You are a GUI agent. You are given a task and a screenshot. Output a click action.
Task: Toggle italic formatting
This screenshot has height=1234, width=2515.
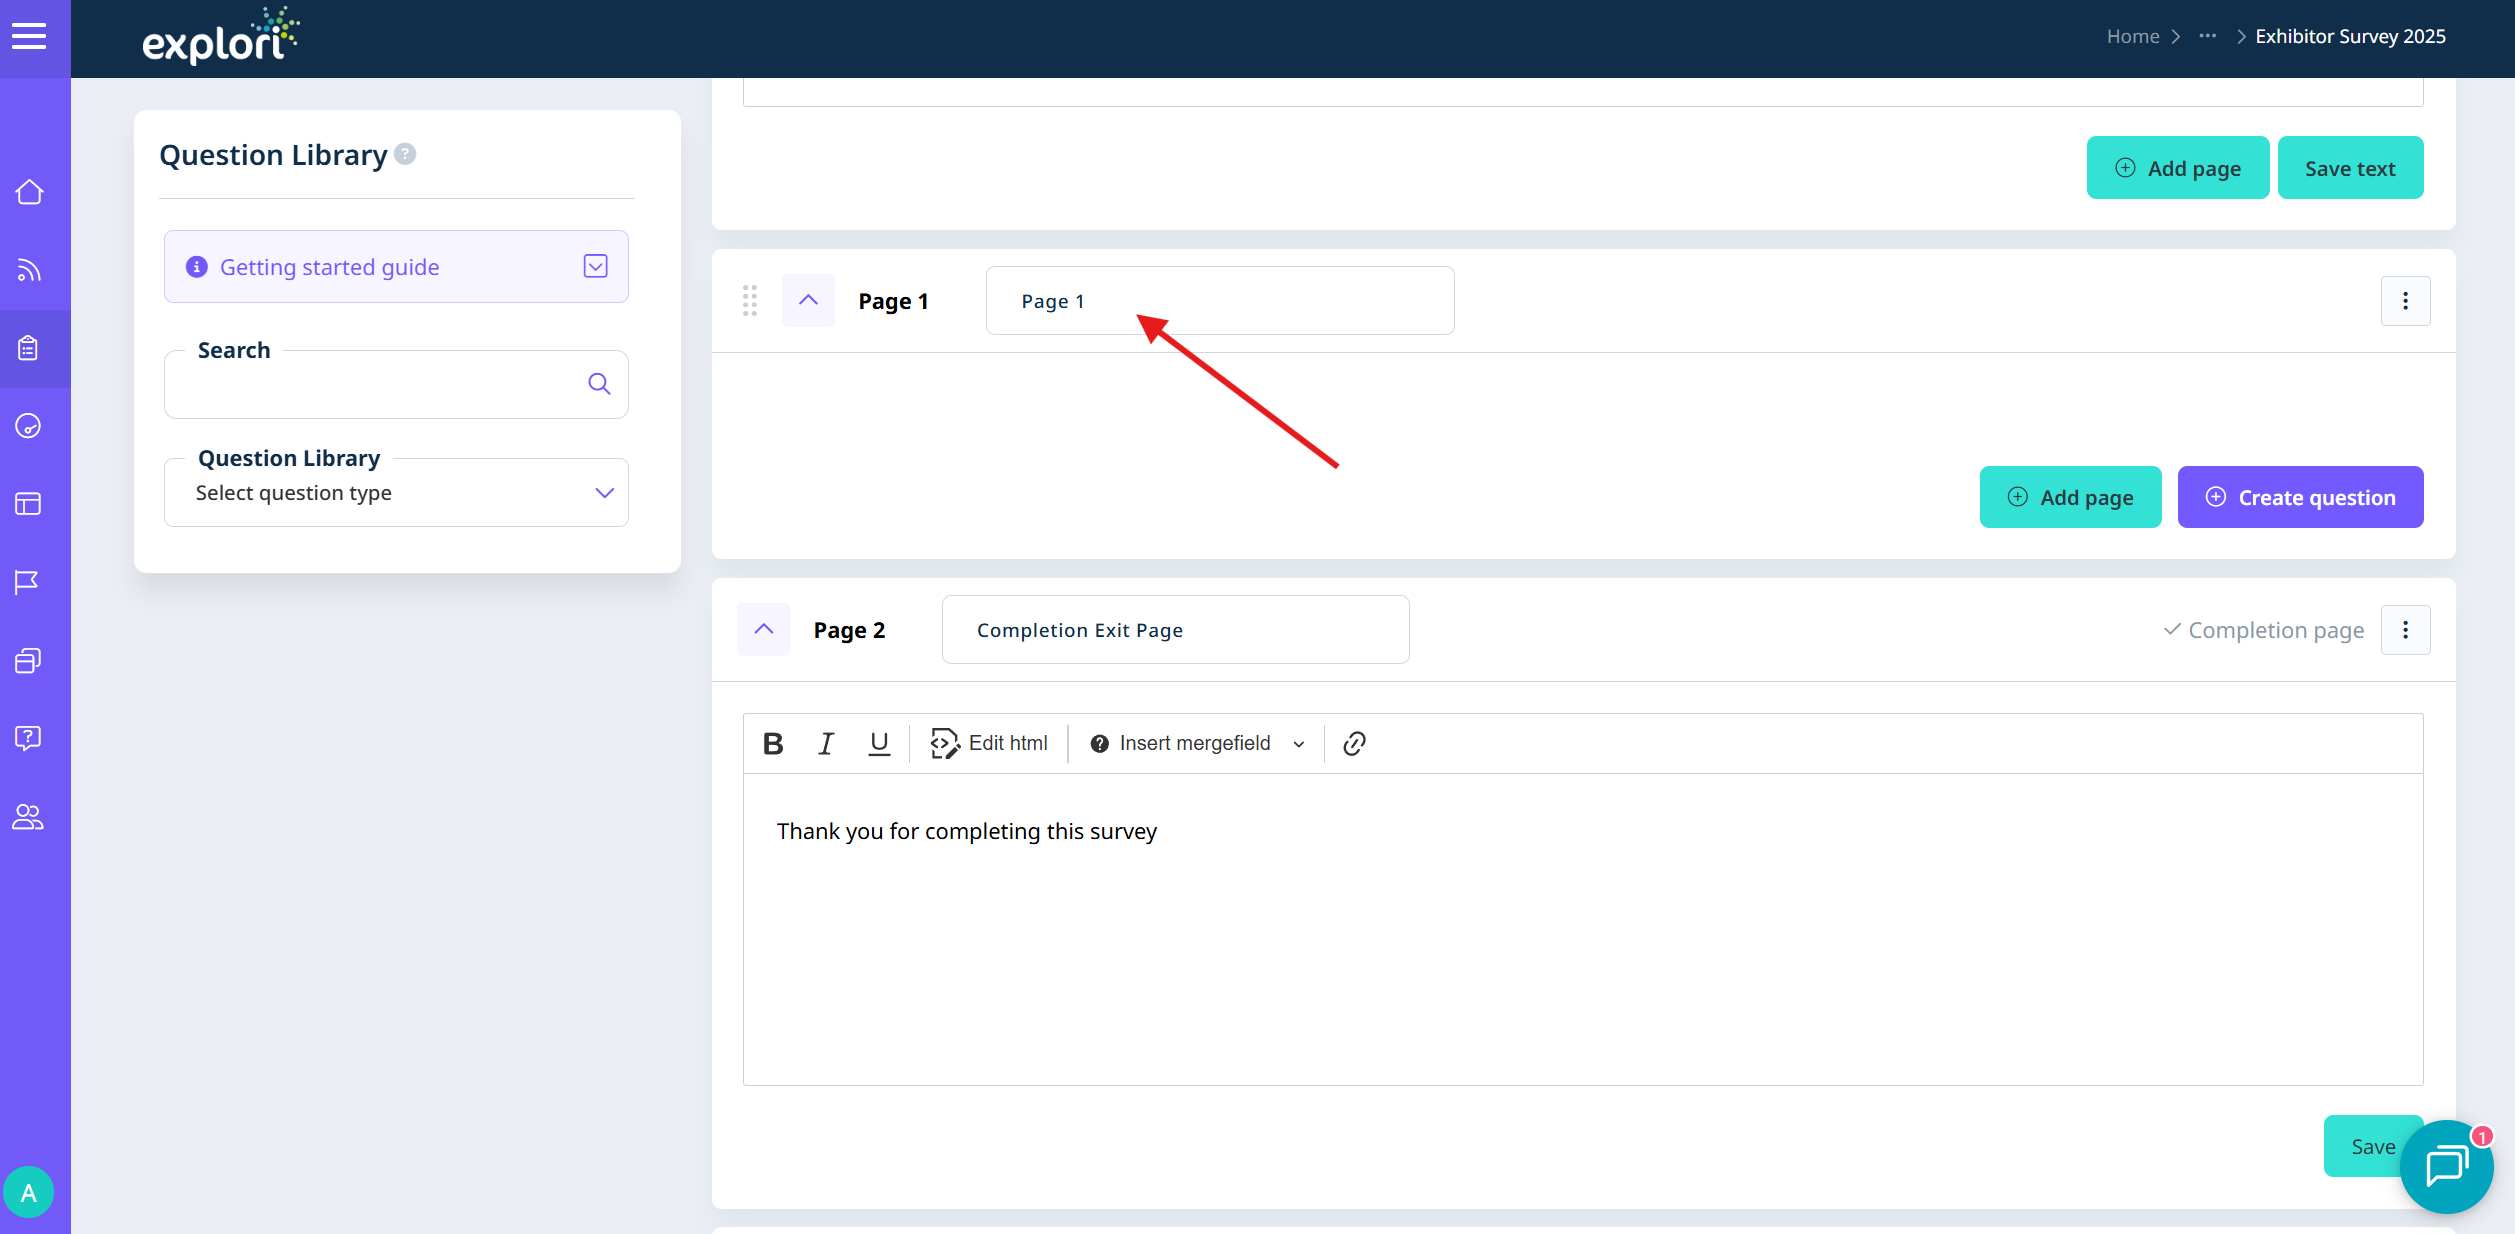coord(825,743)
